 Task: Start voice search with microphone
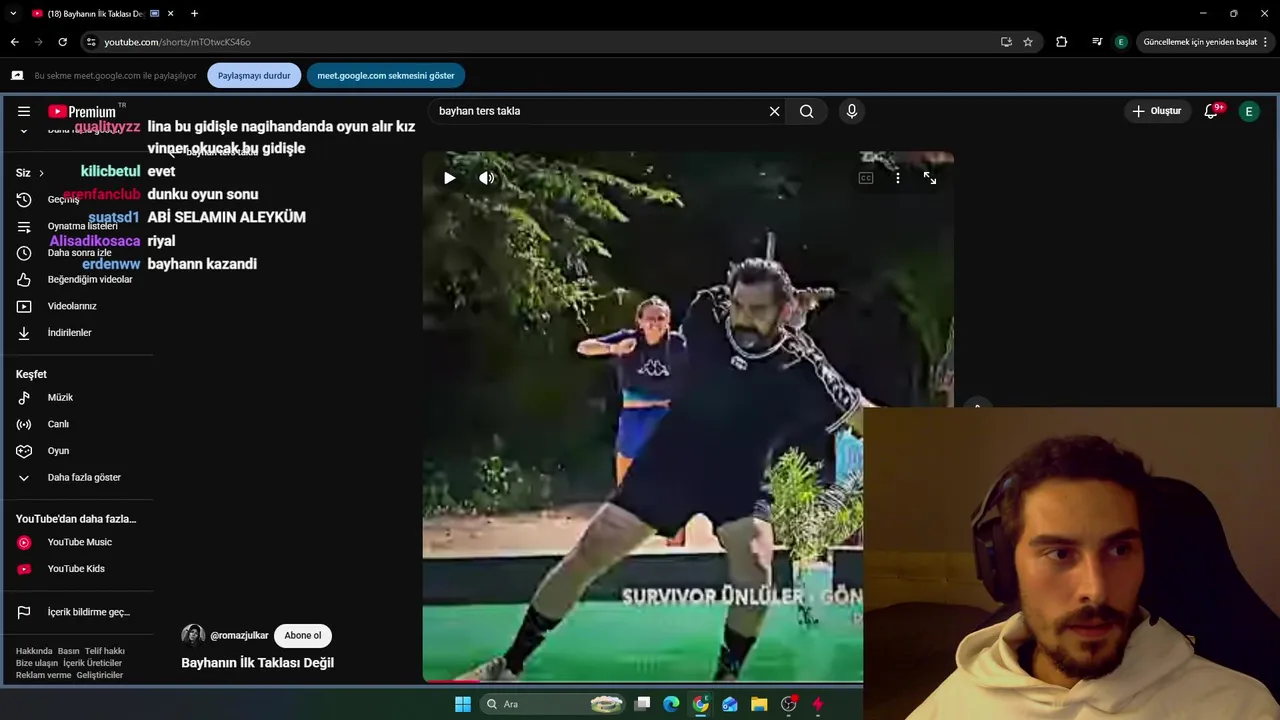point(852,111)
